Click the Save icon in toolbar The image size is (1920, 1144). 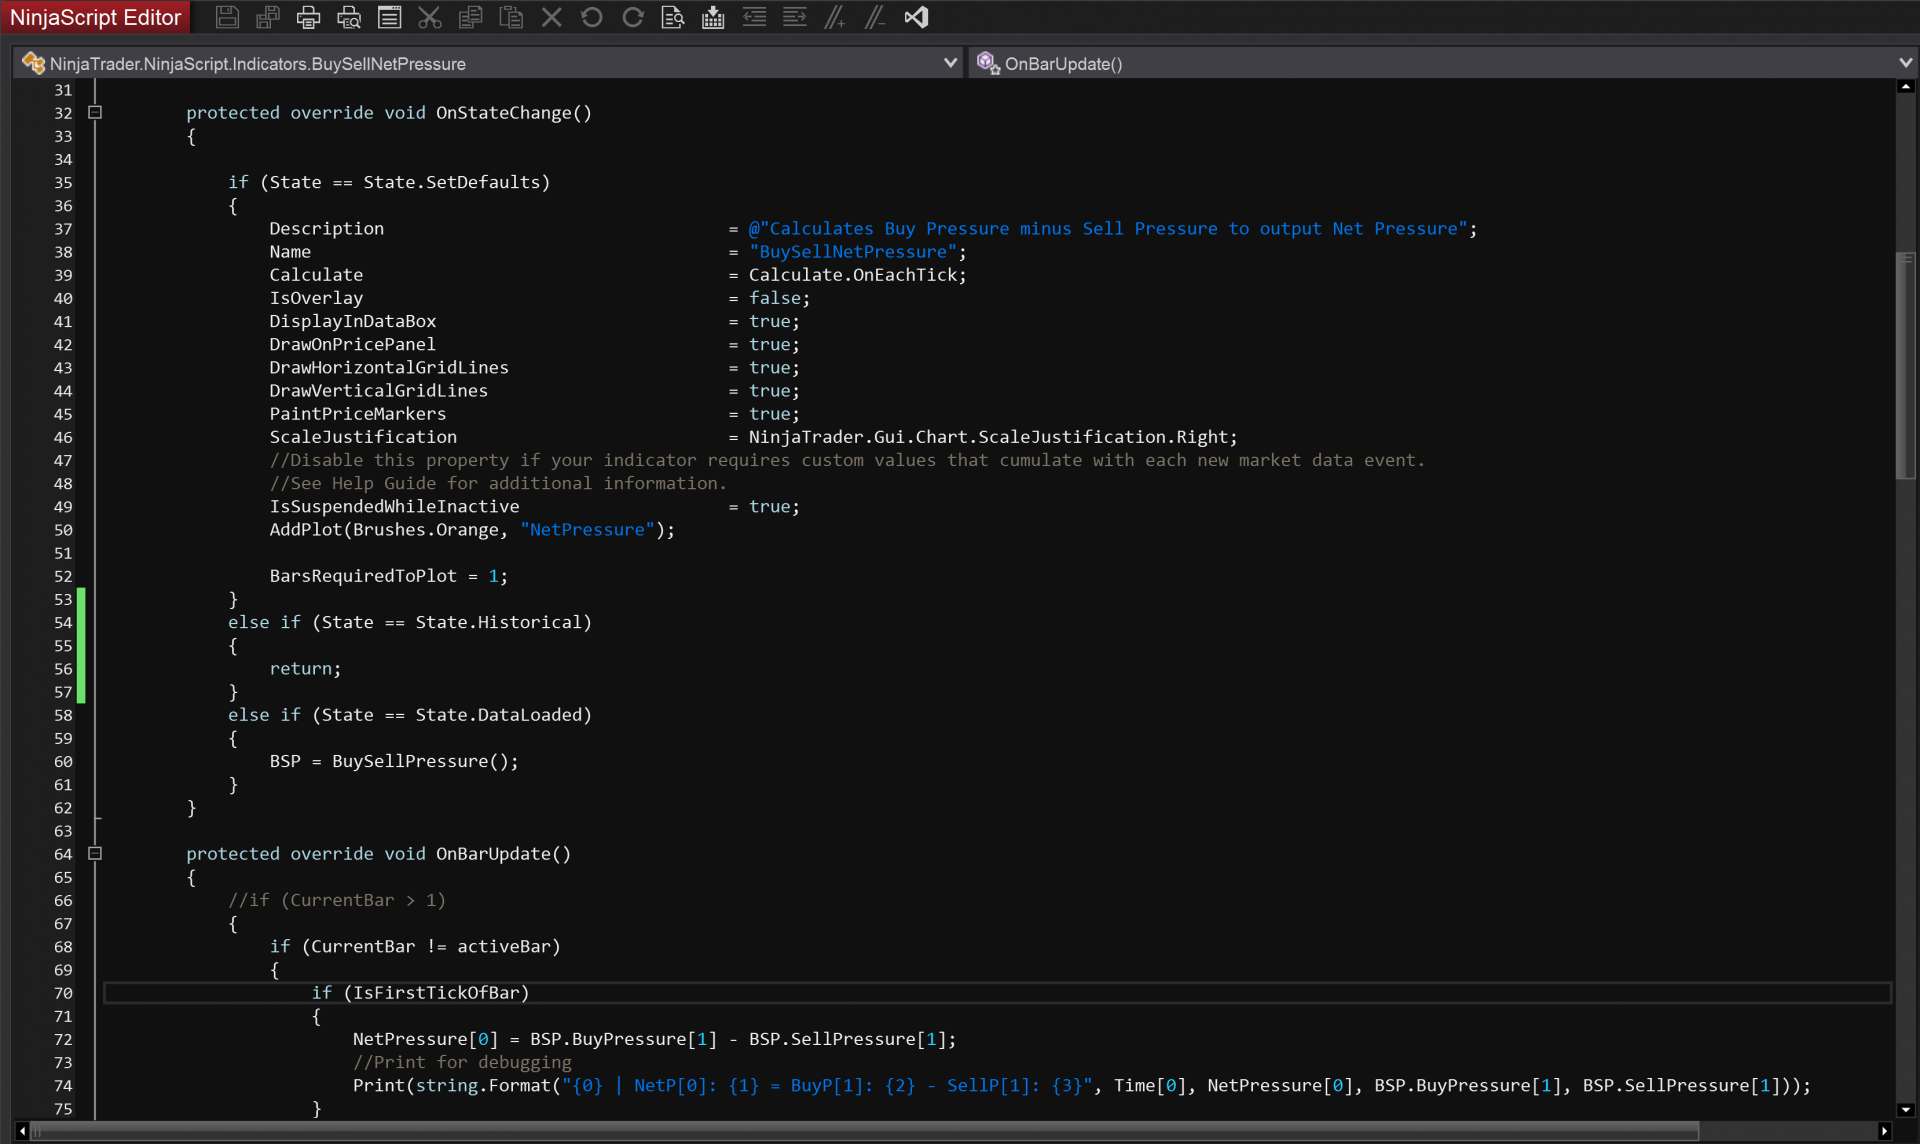[227, 17]
